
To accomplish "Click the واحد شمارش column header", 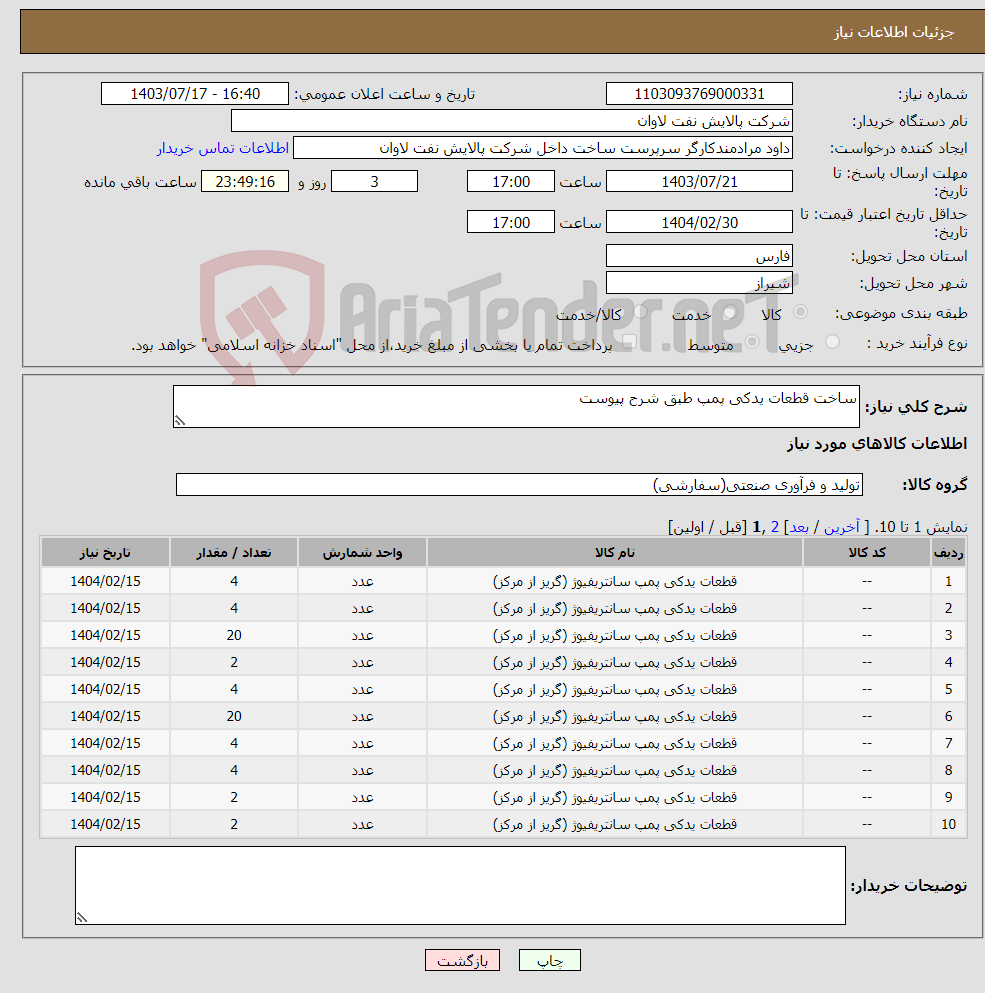I will point(362,553).
